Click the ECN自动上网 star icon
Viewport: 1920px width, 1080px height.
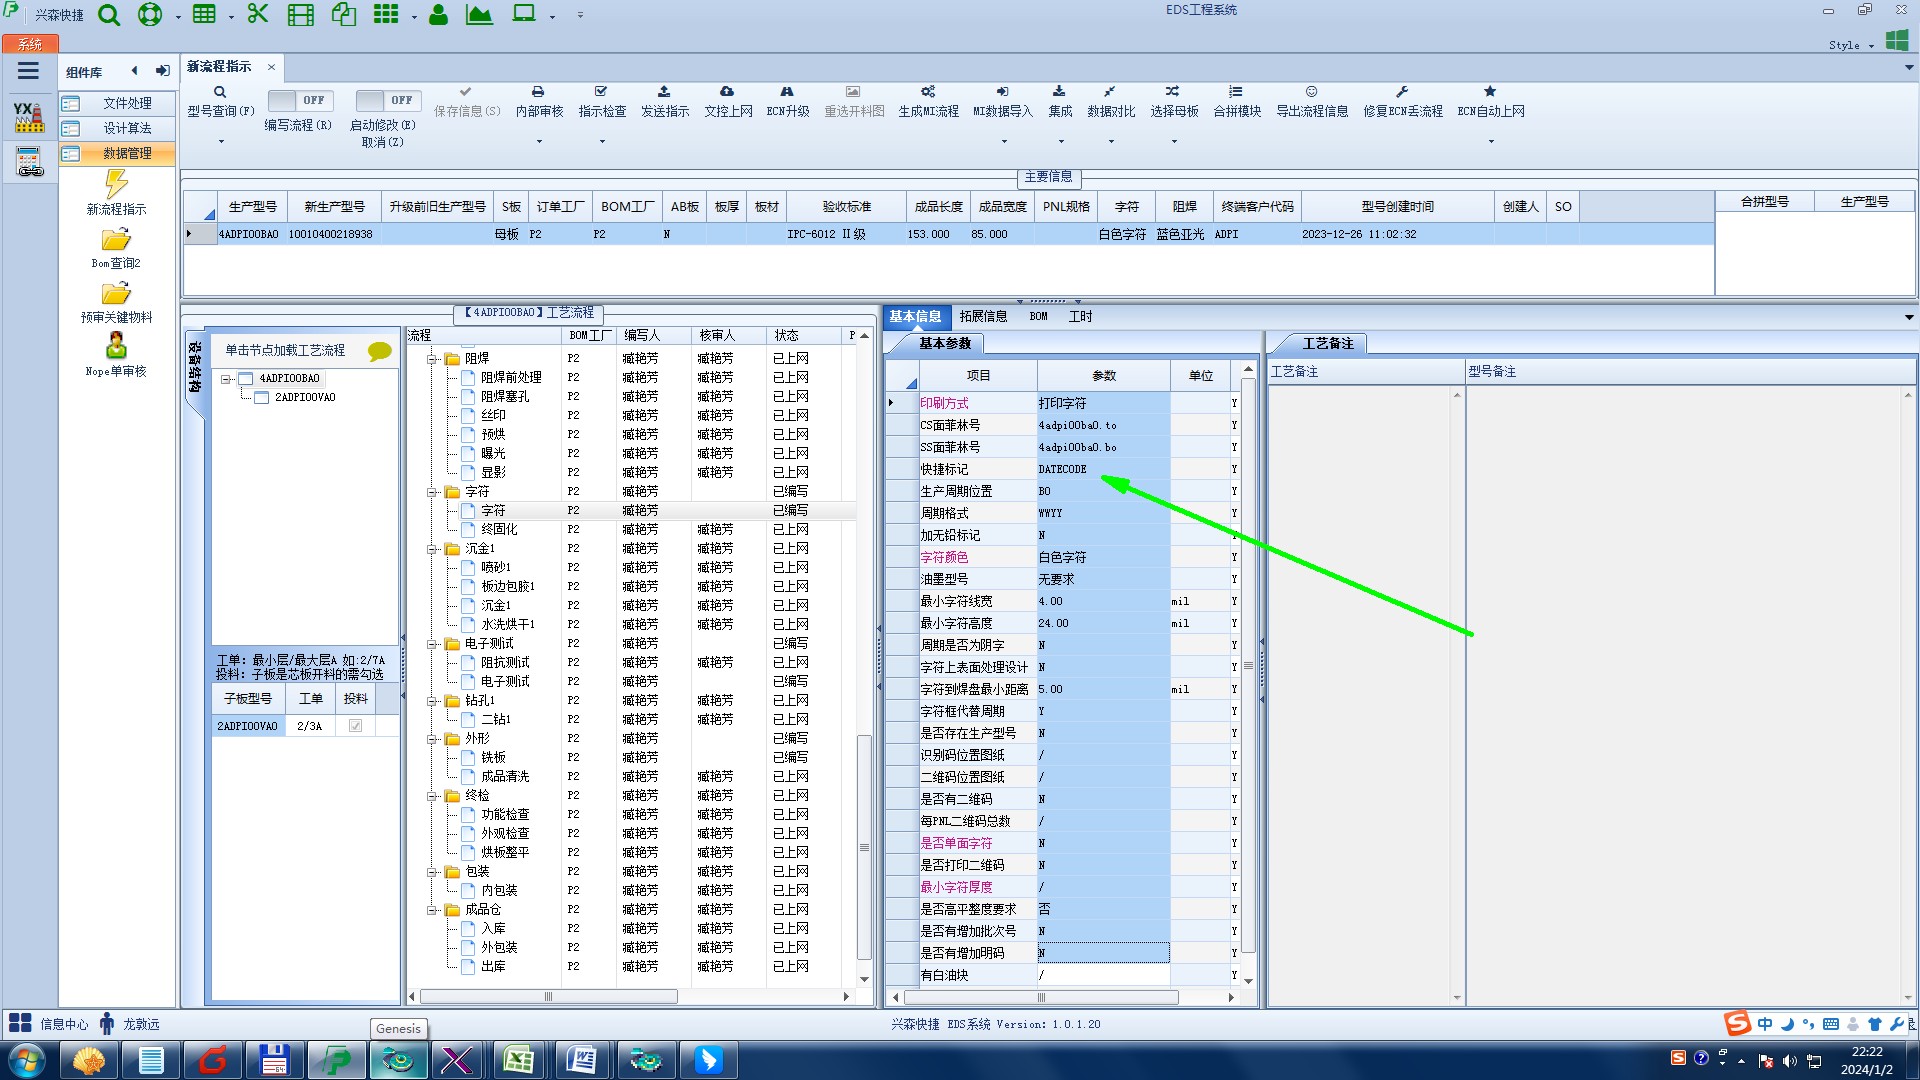click(x=1490, y=92)
